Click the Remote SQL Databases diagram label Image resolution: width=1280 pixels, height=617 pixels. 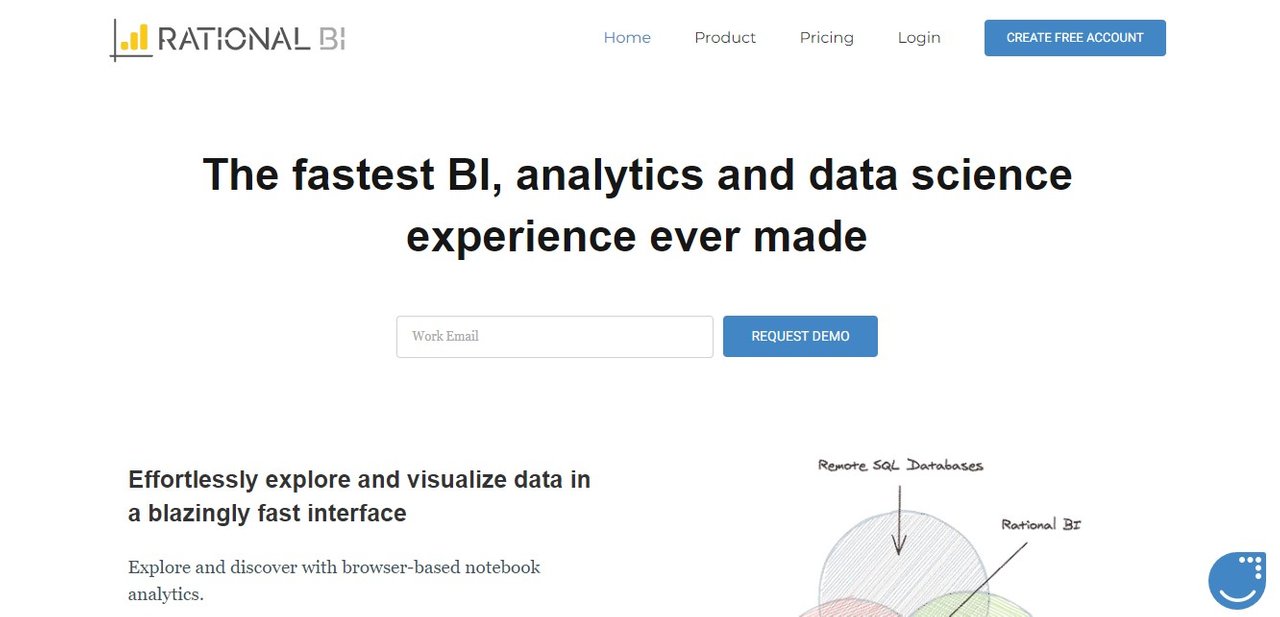[x=900, y=465]
